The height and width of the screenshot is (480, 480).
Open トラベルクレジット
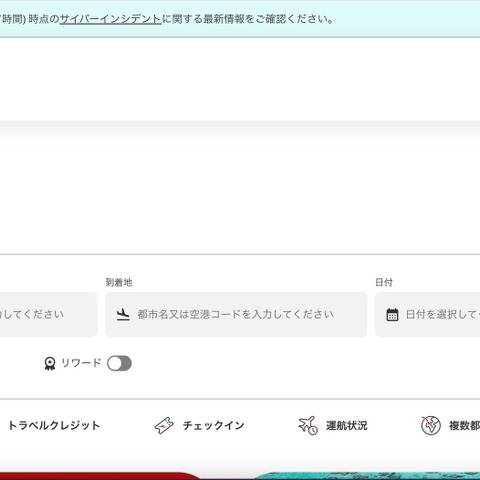tap(54, 425)
